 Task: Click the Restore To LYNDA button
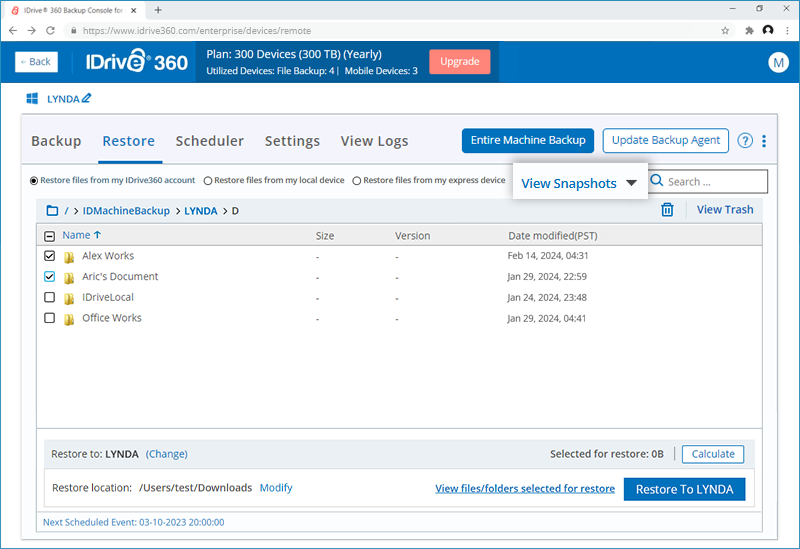coord(684,489)
